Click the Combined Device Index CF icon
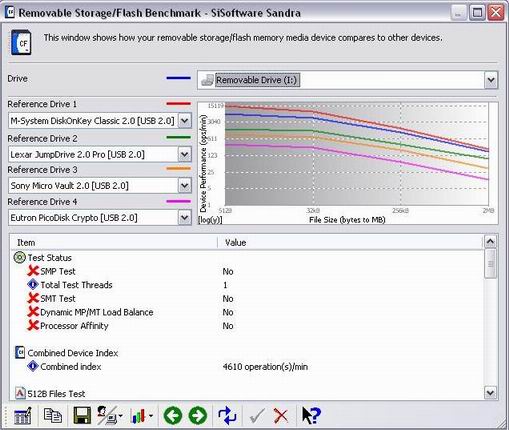Screen dimensions: 509x430 pyautogui.click(x=20, y=352)
